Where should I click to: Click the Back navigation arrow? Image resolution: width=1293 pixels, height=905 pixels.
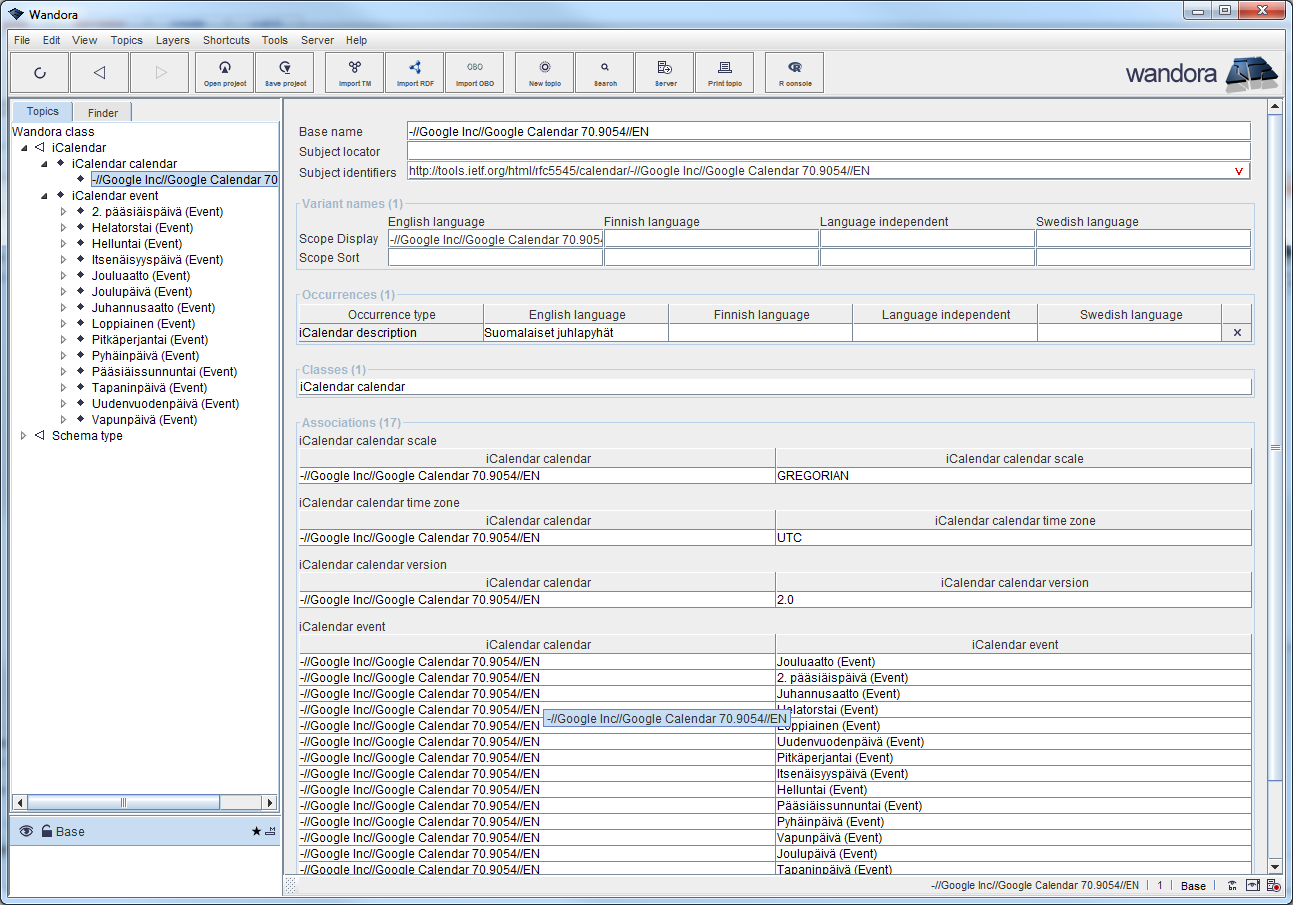[x=99, y=72]
